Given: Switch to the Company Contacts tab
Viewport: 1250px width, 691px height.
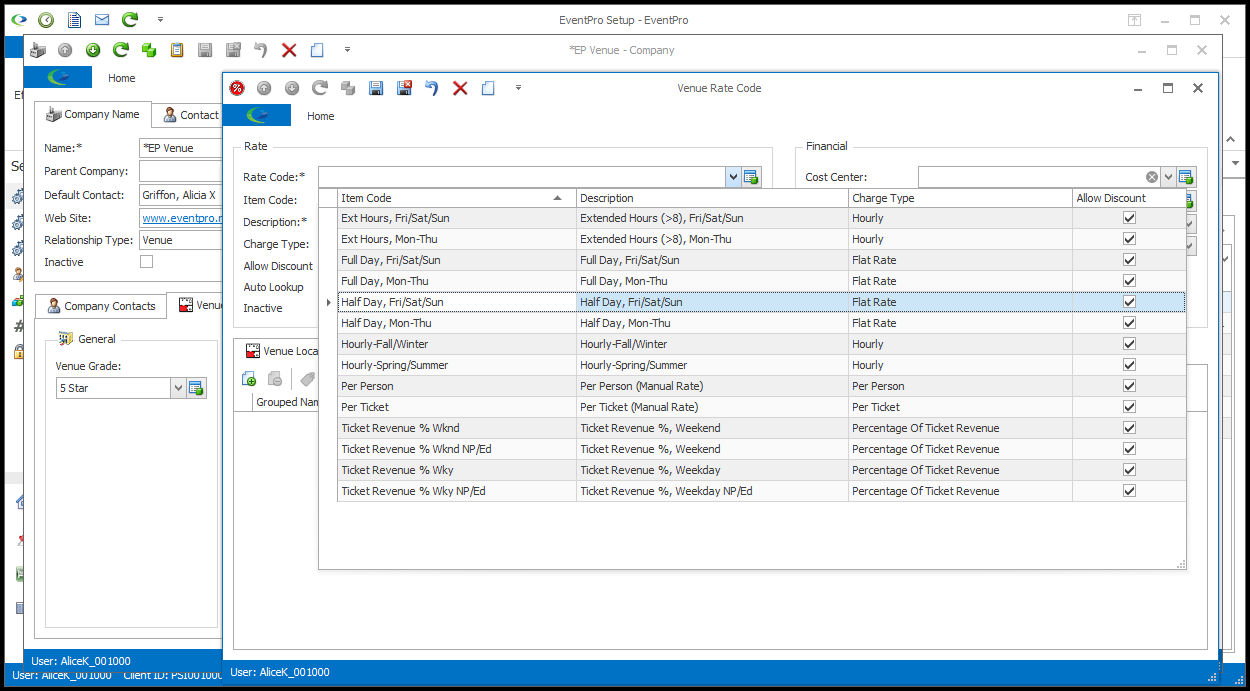Looking at the screenshot, I should point(101,306).
